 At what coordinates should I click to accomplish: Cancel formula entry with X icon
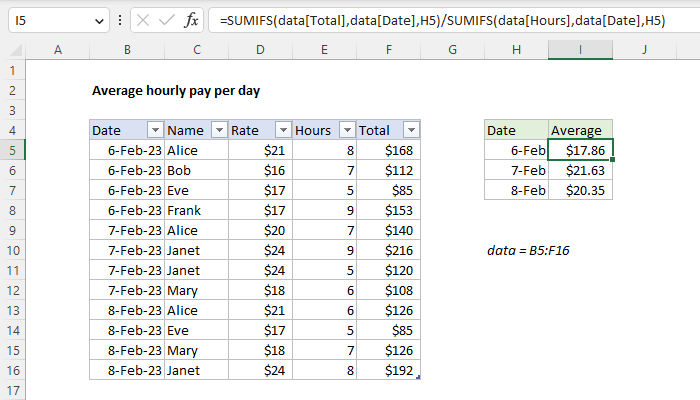point(143,21)
